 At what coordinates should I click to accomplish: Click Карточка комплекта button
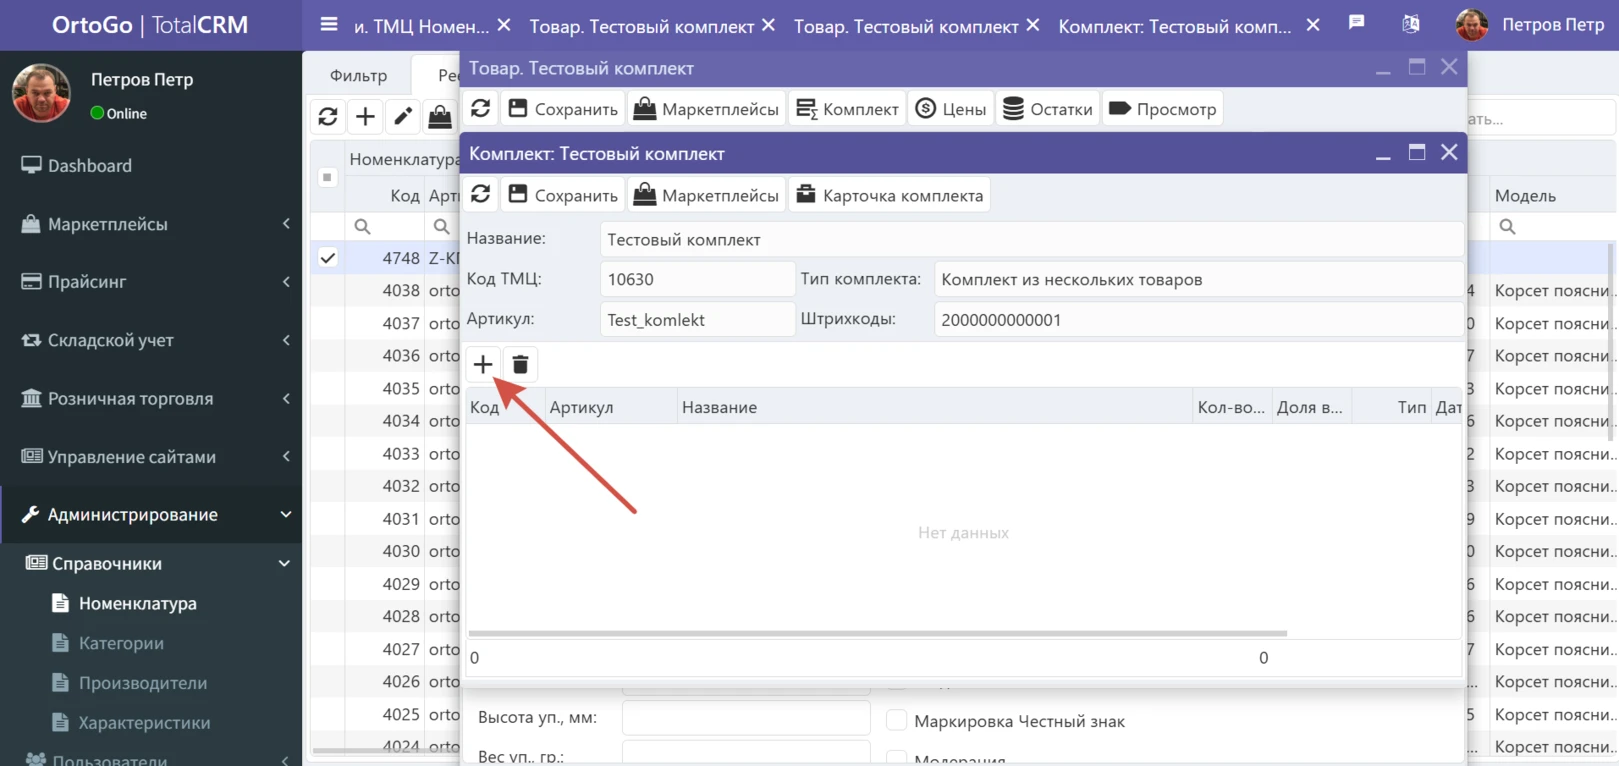pyautogui.click(x=889, y=195)
